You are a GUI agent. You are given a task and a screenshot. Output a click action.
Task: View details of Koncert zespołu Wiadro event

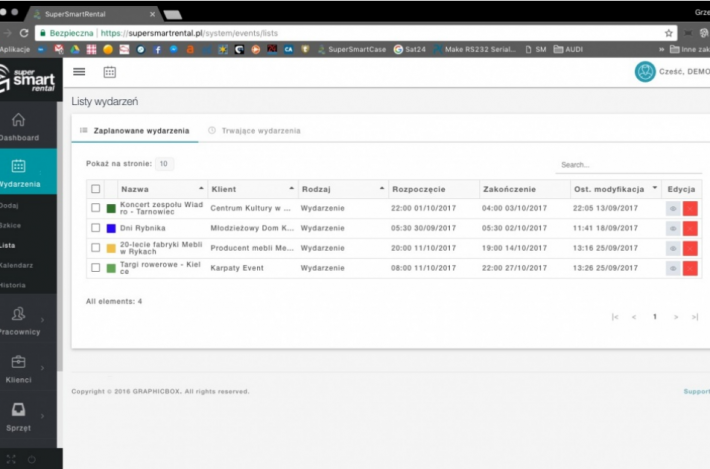pyautogui.click(x=674, y=208)
